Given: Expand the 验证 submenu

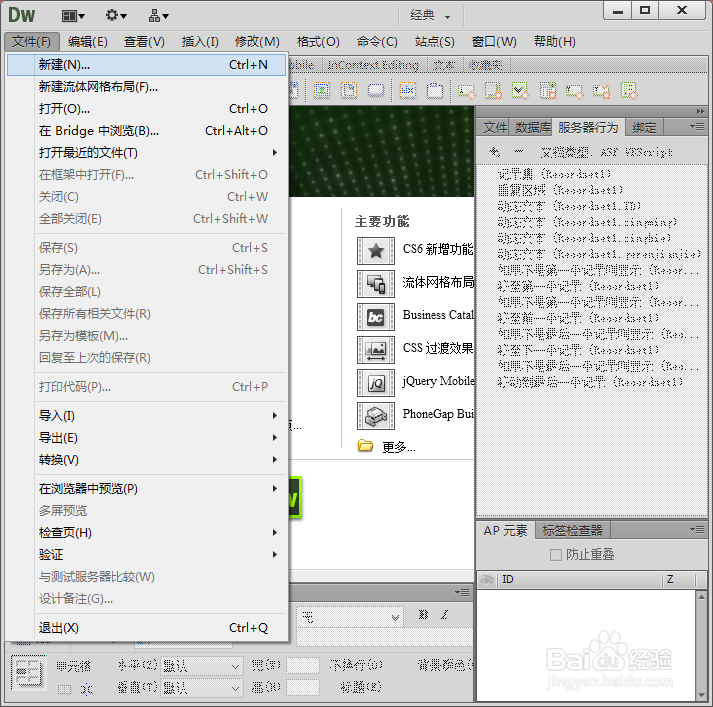Looking at the screenshot, I should point(275,555).
